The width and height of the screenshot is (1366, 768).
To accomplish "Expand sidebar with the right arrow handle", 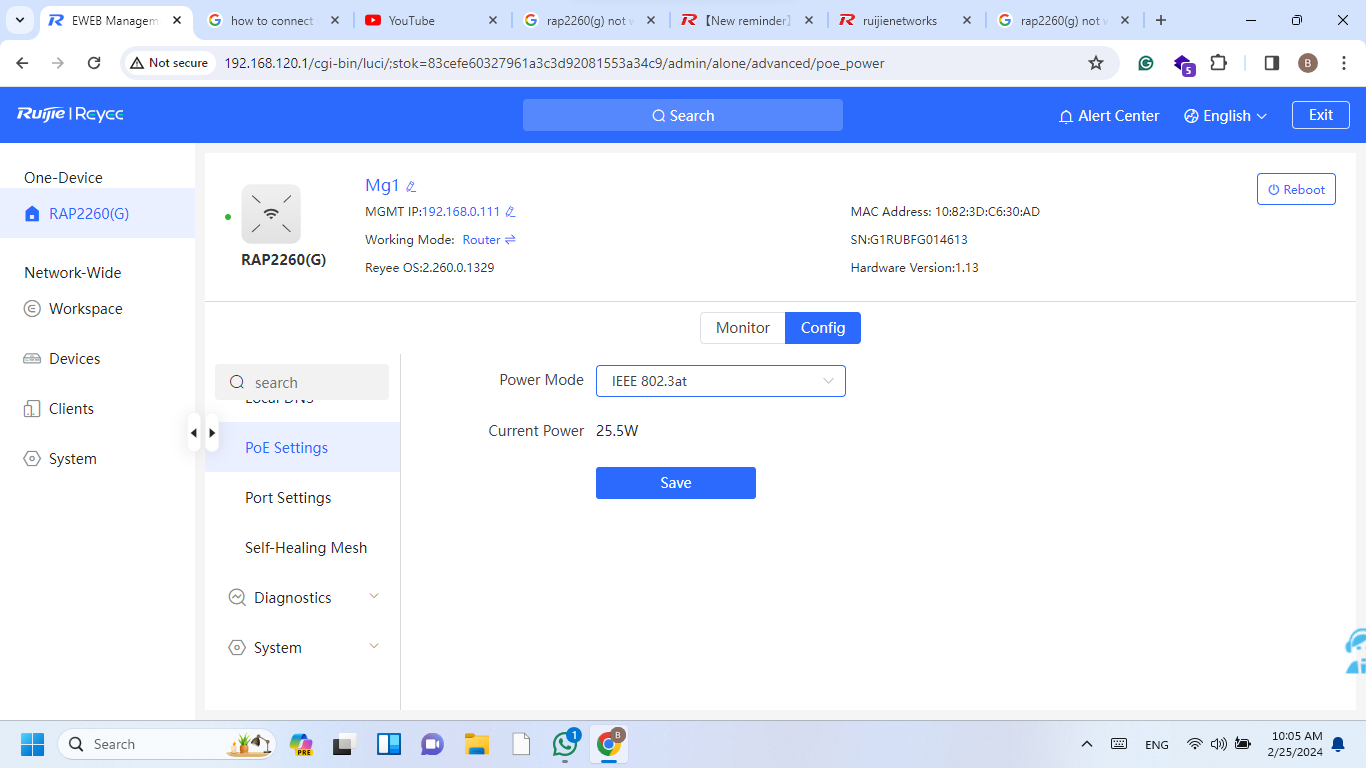I will 212,433.
